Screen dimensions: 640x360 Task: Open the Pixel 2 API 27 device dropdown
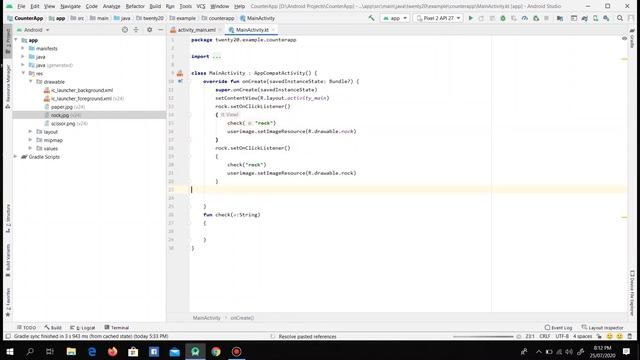click(438, 18)
